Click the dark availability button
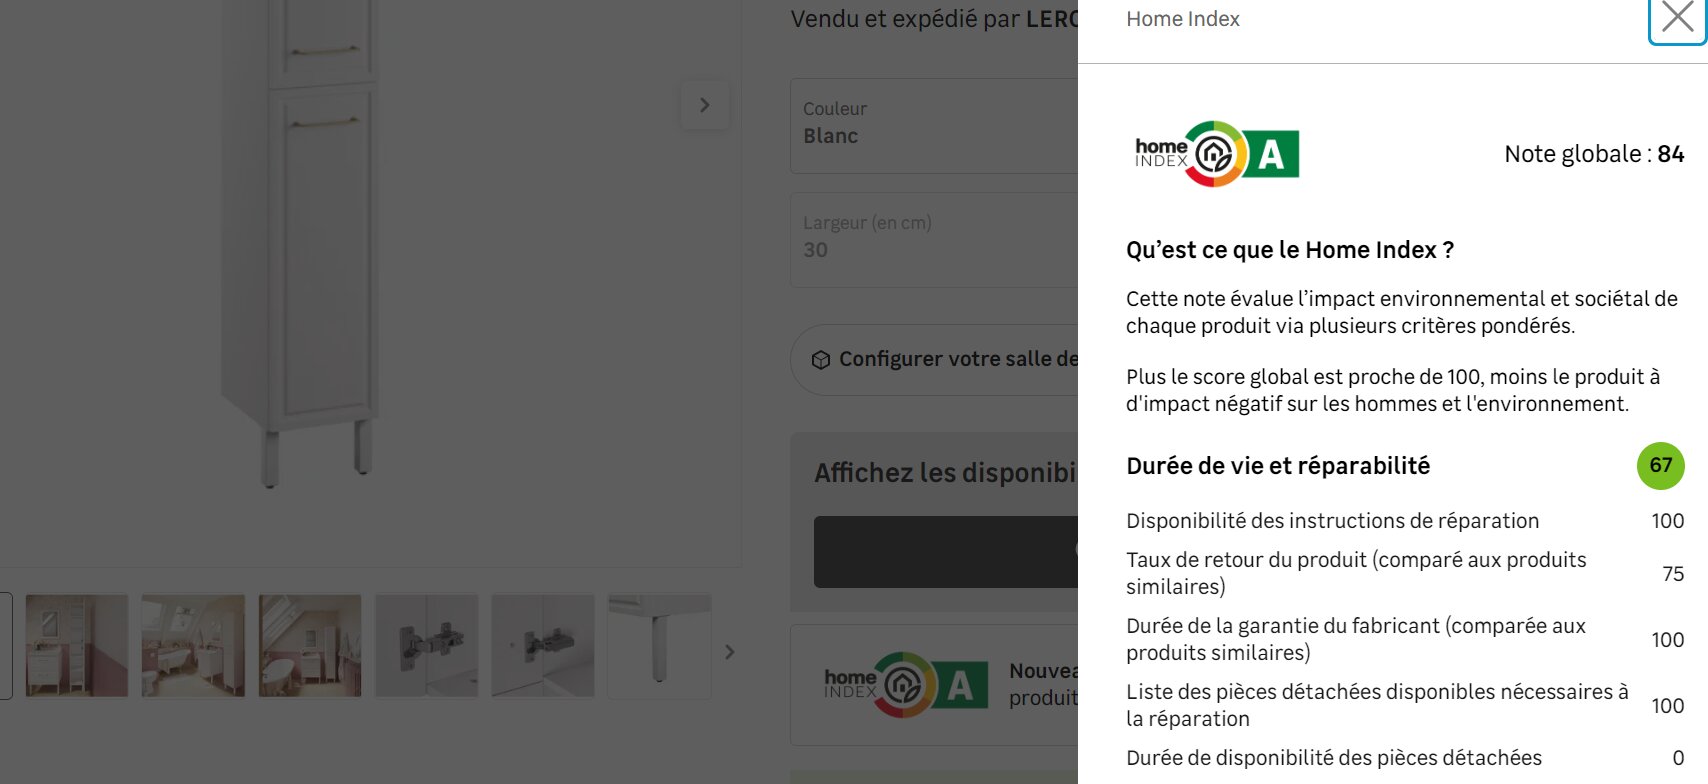 point(946,552)
